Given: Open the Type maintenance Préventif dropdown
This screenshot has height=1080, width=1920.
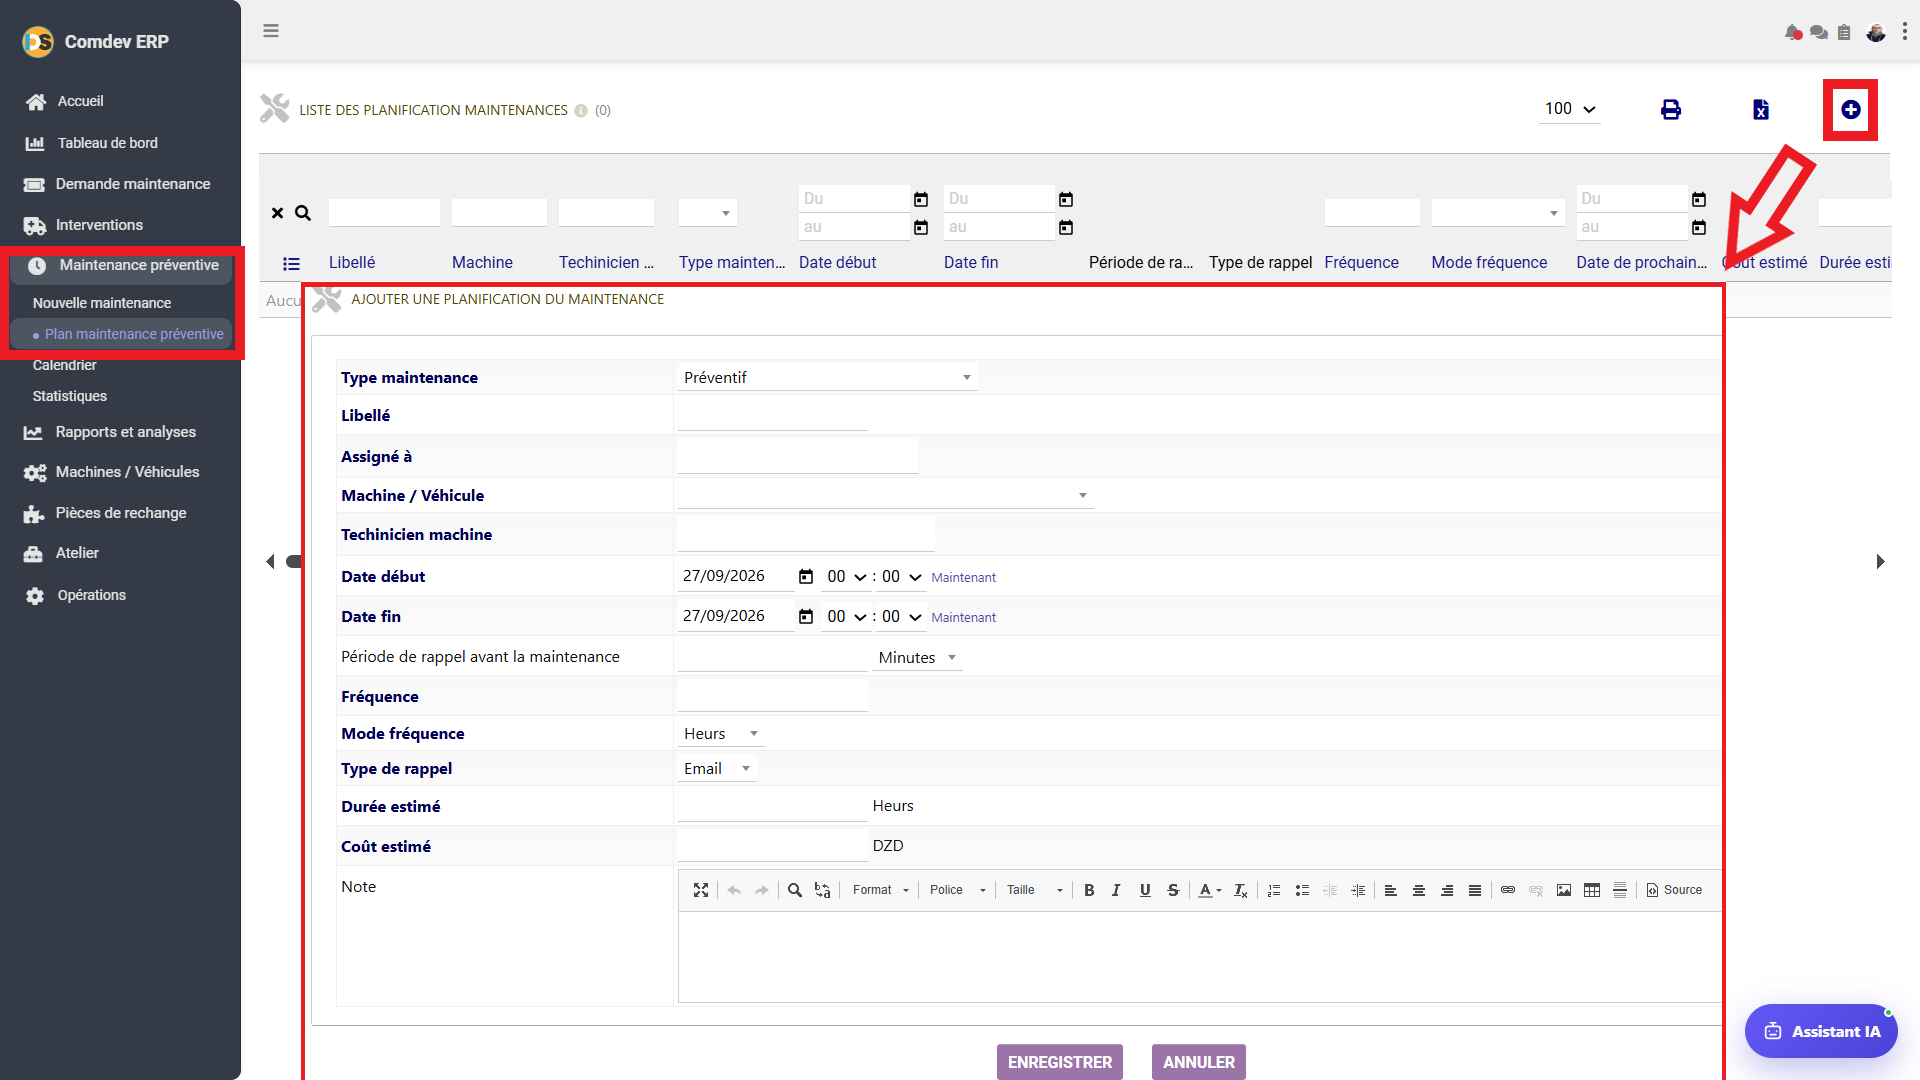Looking at the screenshot, I should pos(827,377).
